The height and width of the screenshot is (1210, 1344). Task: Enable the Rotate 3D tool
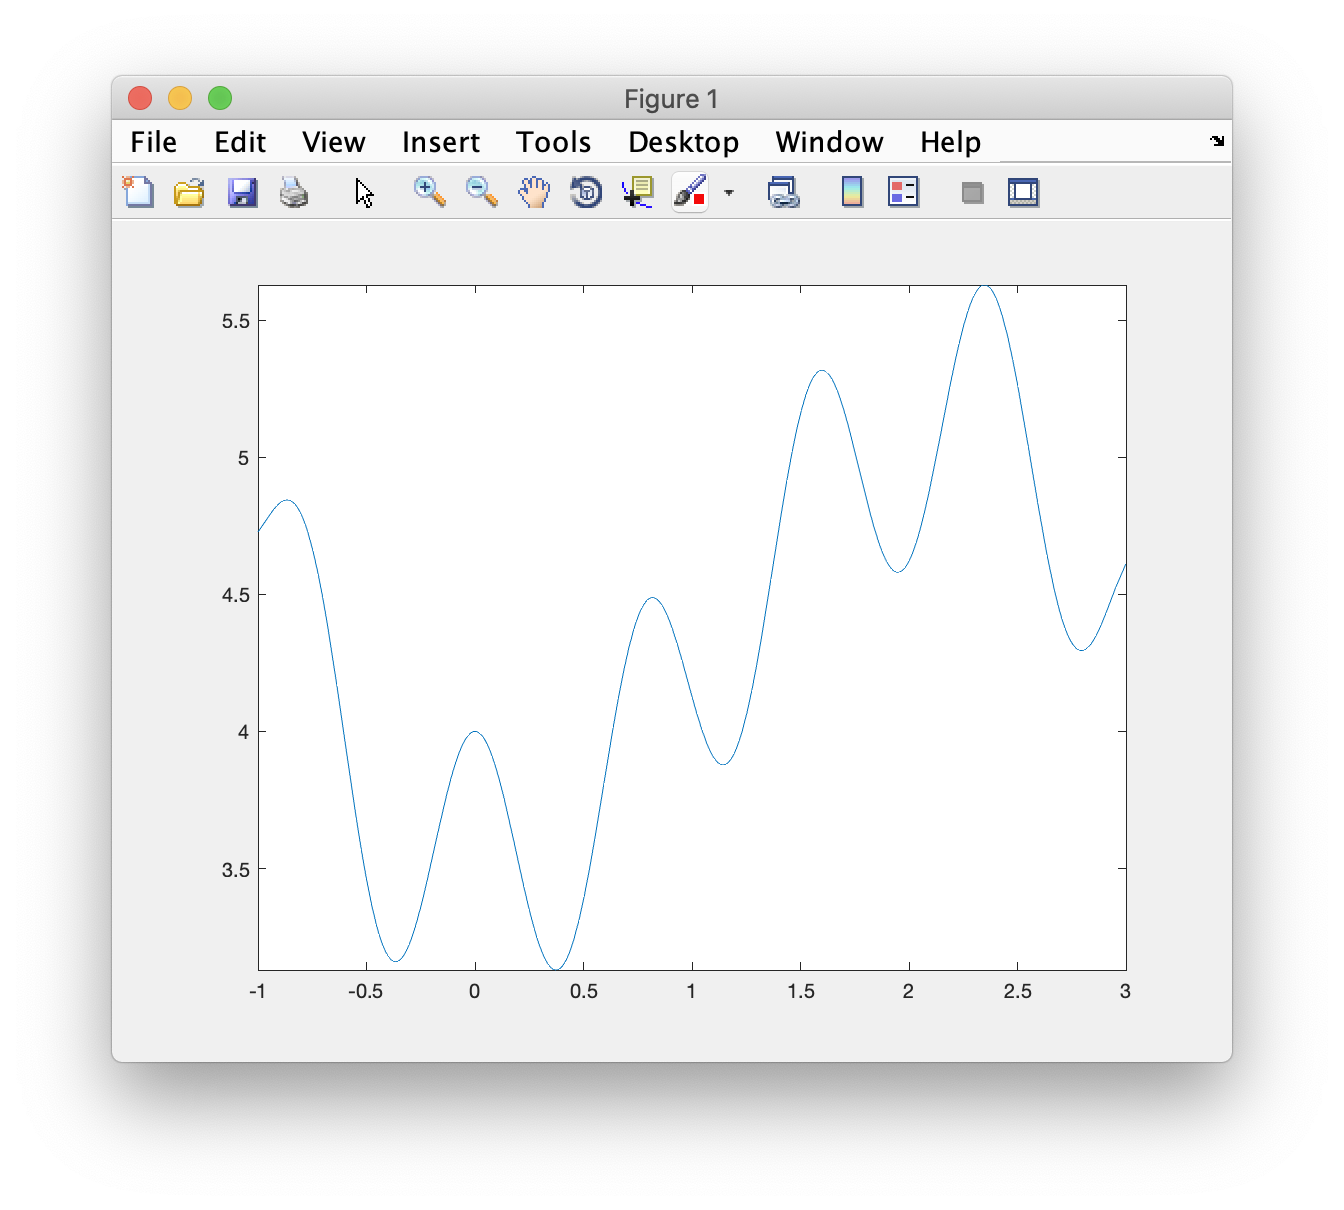coord(586,192)
